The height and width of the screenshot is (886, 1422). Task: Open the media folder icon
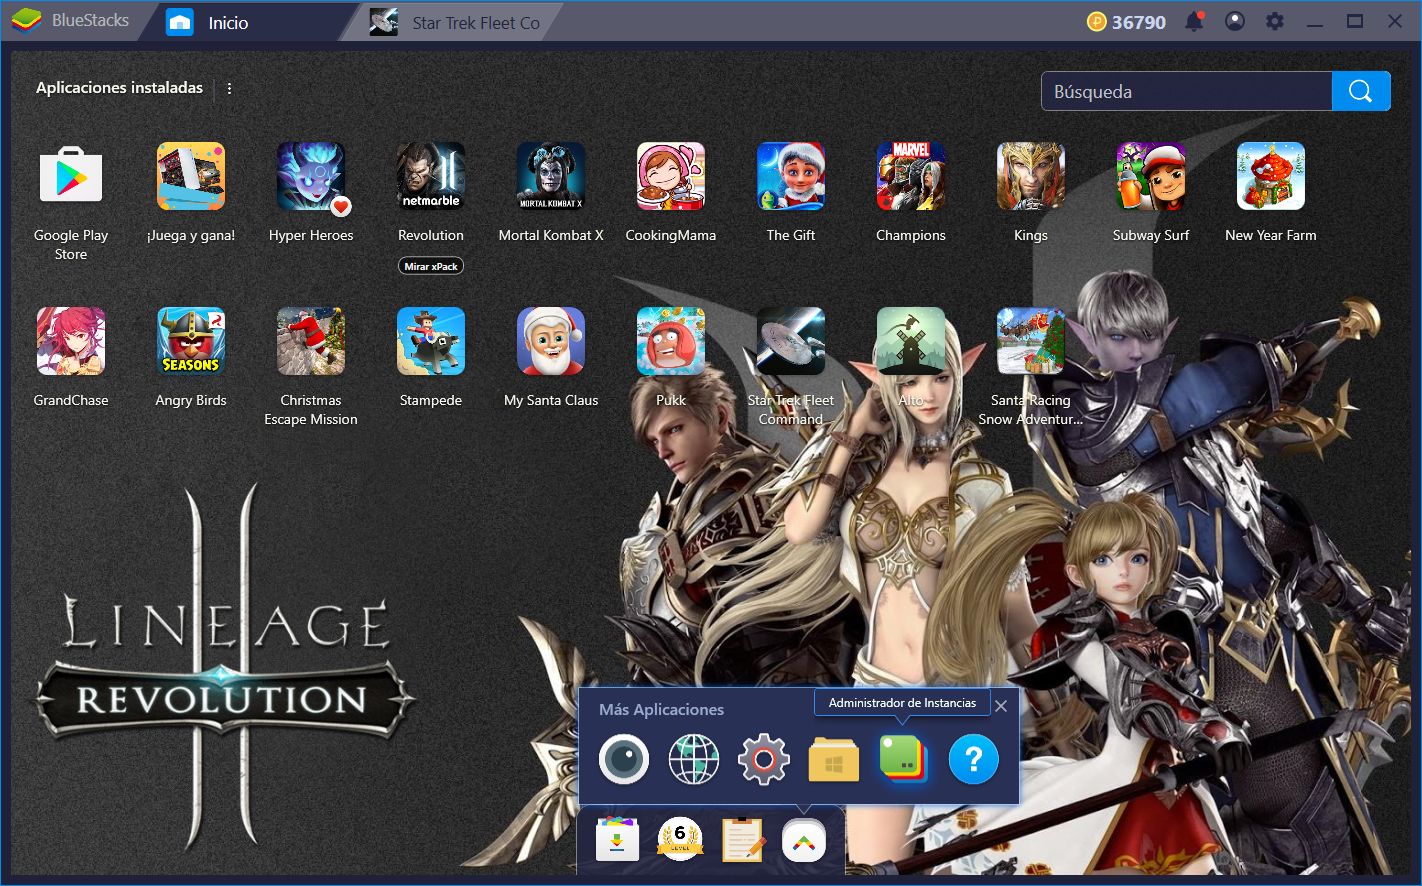pyautogui.click(x=834, y=760)
